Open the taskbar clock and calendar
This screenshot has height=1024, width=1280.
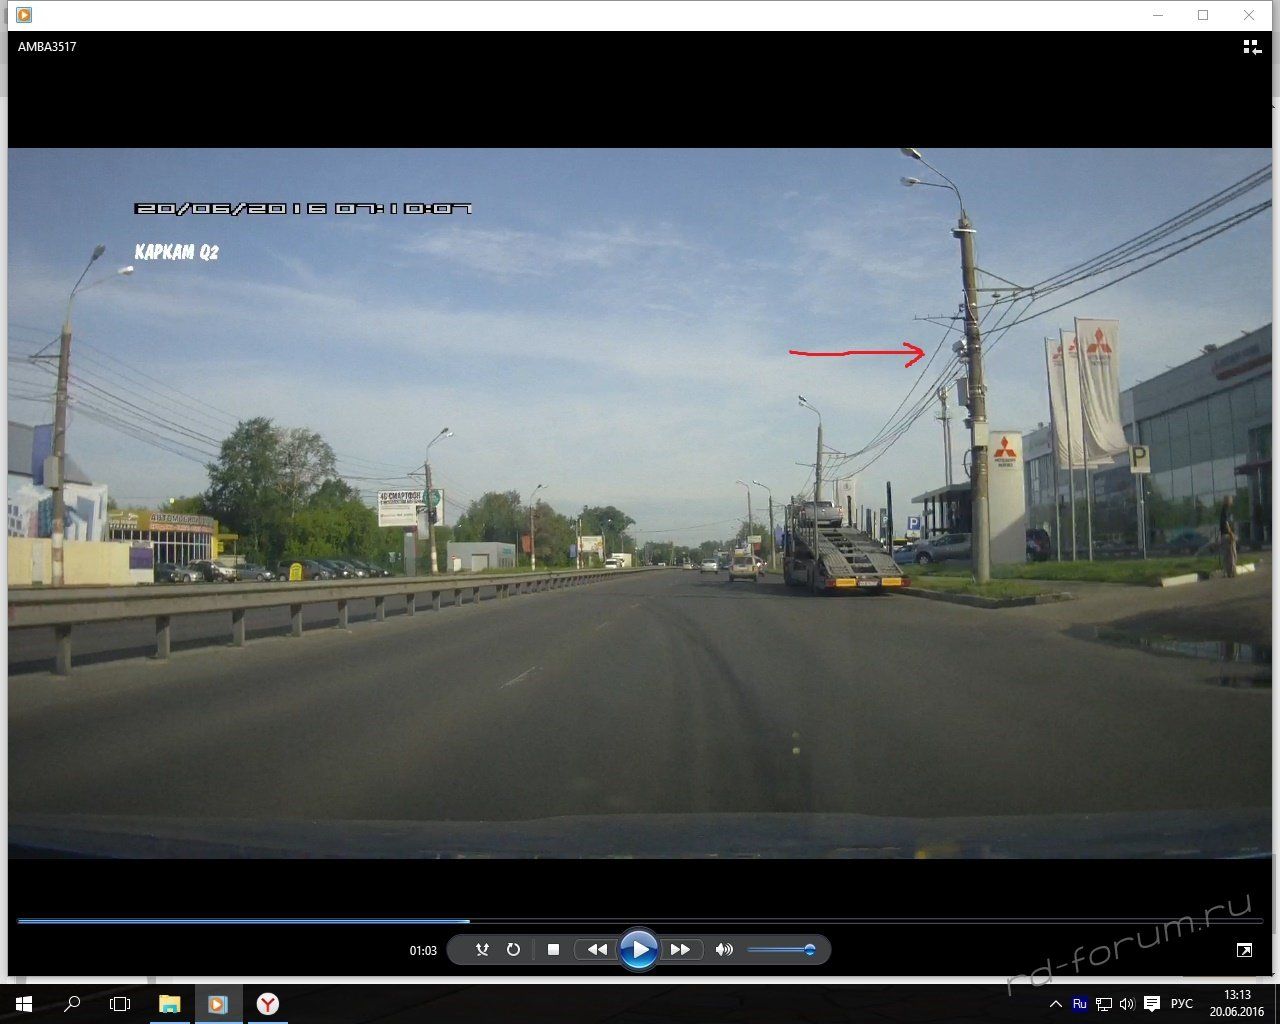(1237, 1004)
